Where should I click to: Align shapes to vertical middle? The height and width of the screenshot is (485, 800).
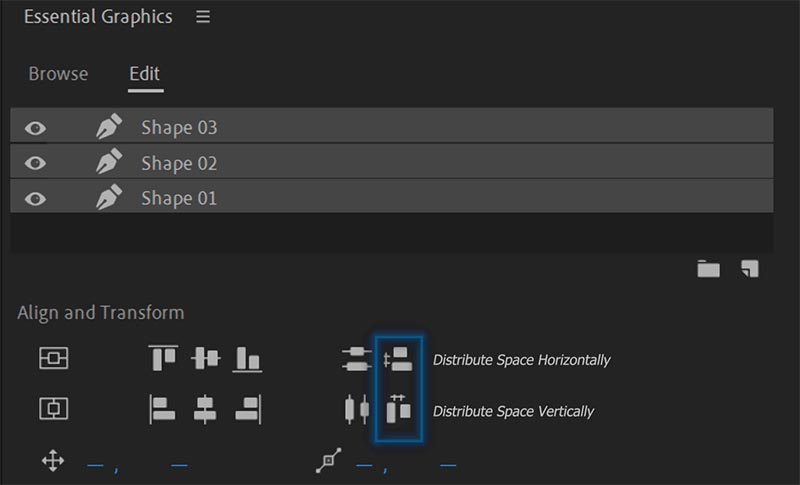(x=205, y=358)
